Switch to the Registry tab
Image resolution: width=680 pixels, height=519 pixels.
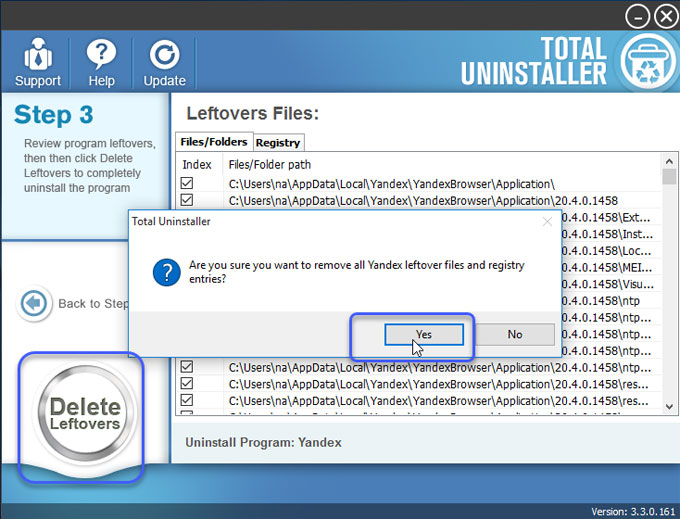[x=278, y=143]
